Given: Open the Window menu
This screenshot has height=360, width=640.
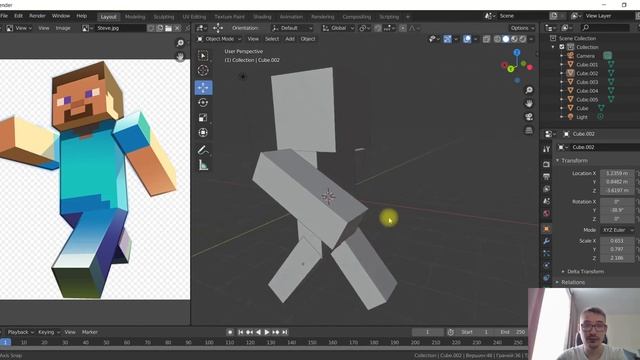Looking at the screenshot, I should pyautogui.click(x=61, y=16).
